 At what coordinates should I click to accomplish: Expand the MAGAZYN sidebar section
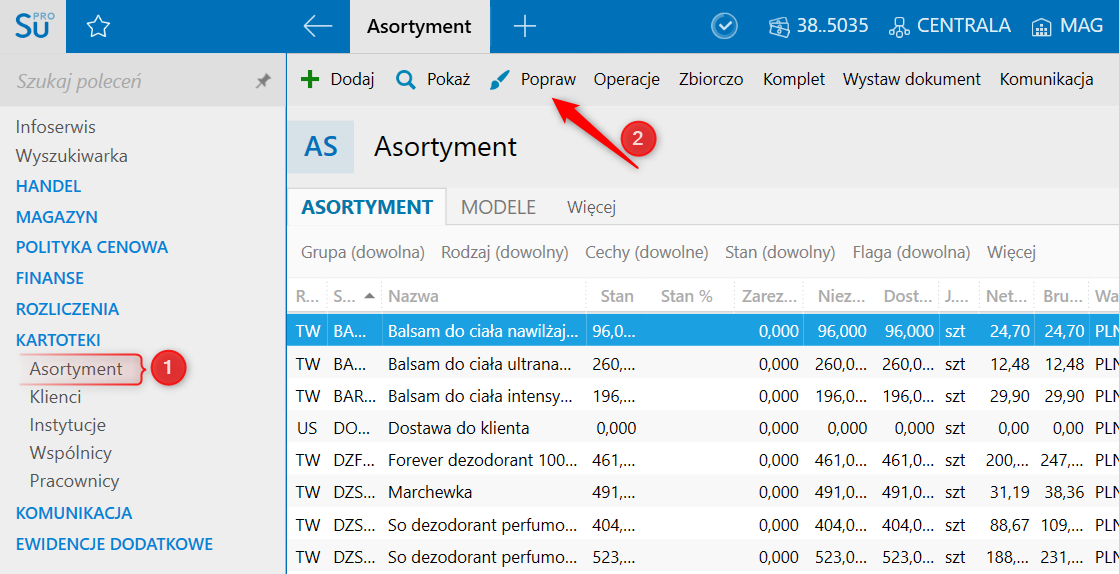57,217
